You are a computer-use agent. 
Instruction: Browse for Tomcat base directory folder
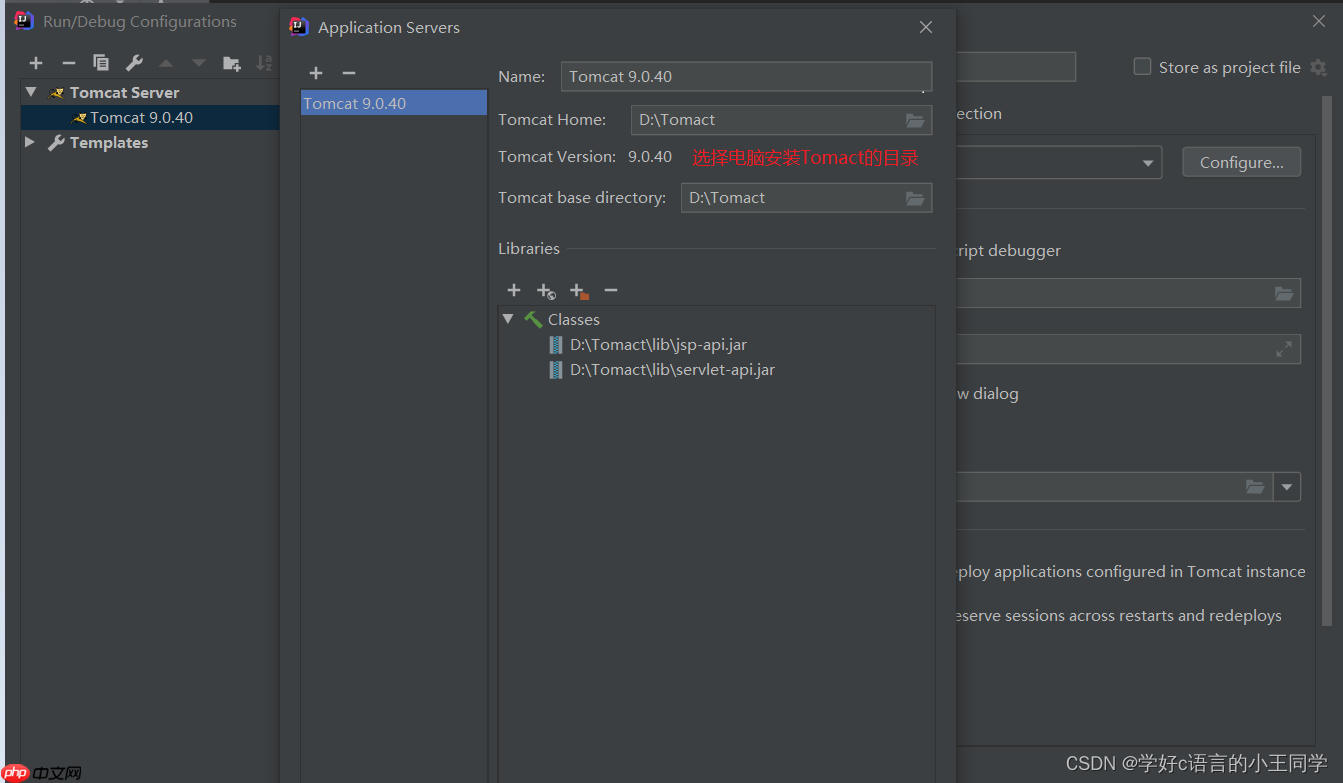(915, 198)
